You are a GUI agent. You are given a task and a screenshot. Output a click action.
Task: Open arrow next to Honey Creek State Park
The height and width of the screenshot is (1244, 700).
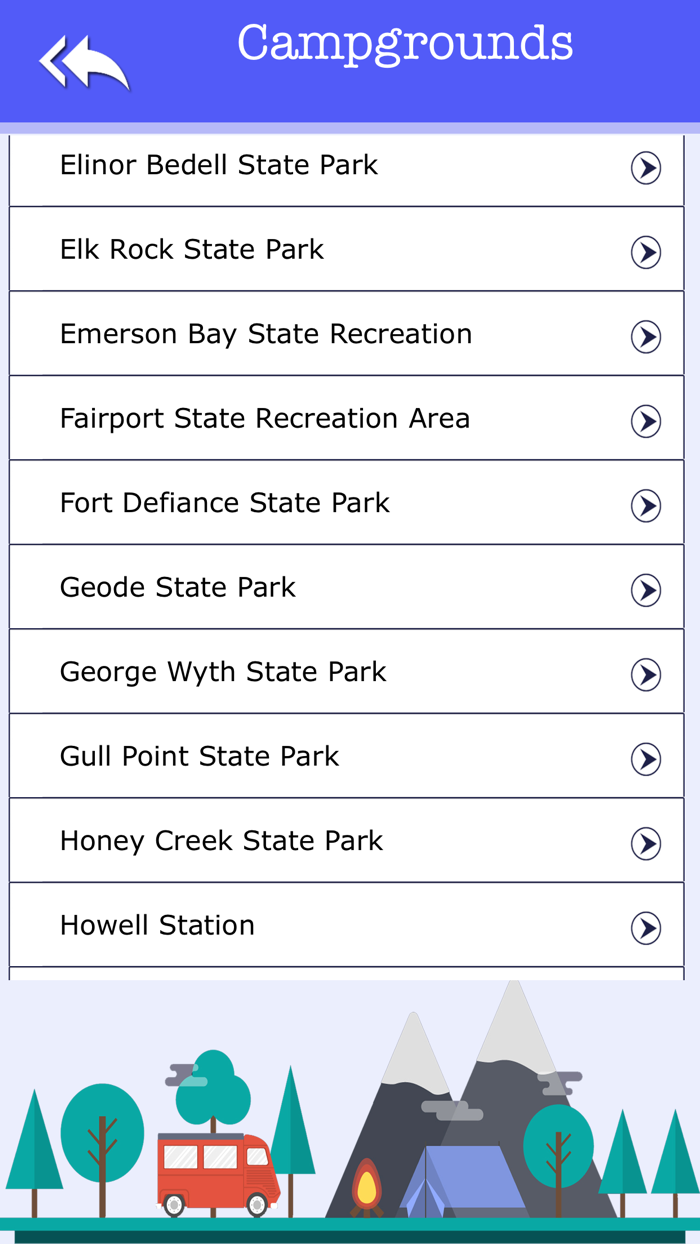click(648, 843)
